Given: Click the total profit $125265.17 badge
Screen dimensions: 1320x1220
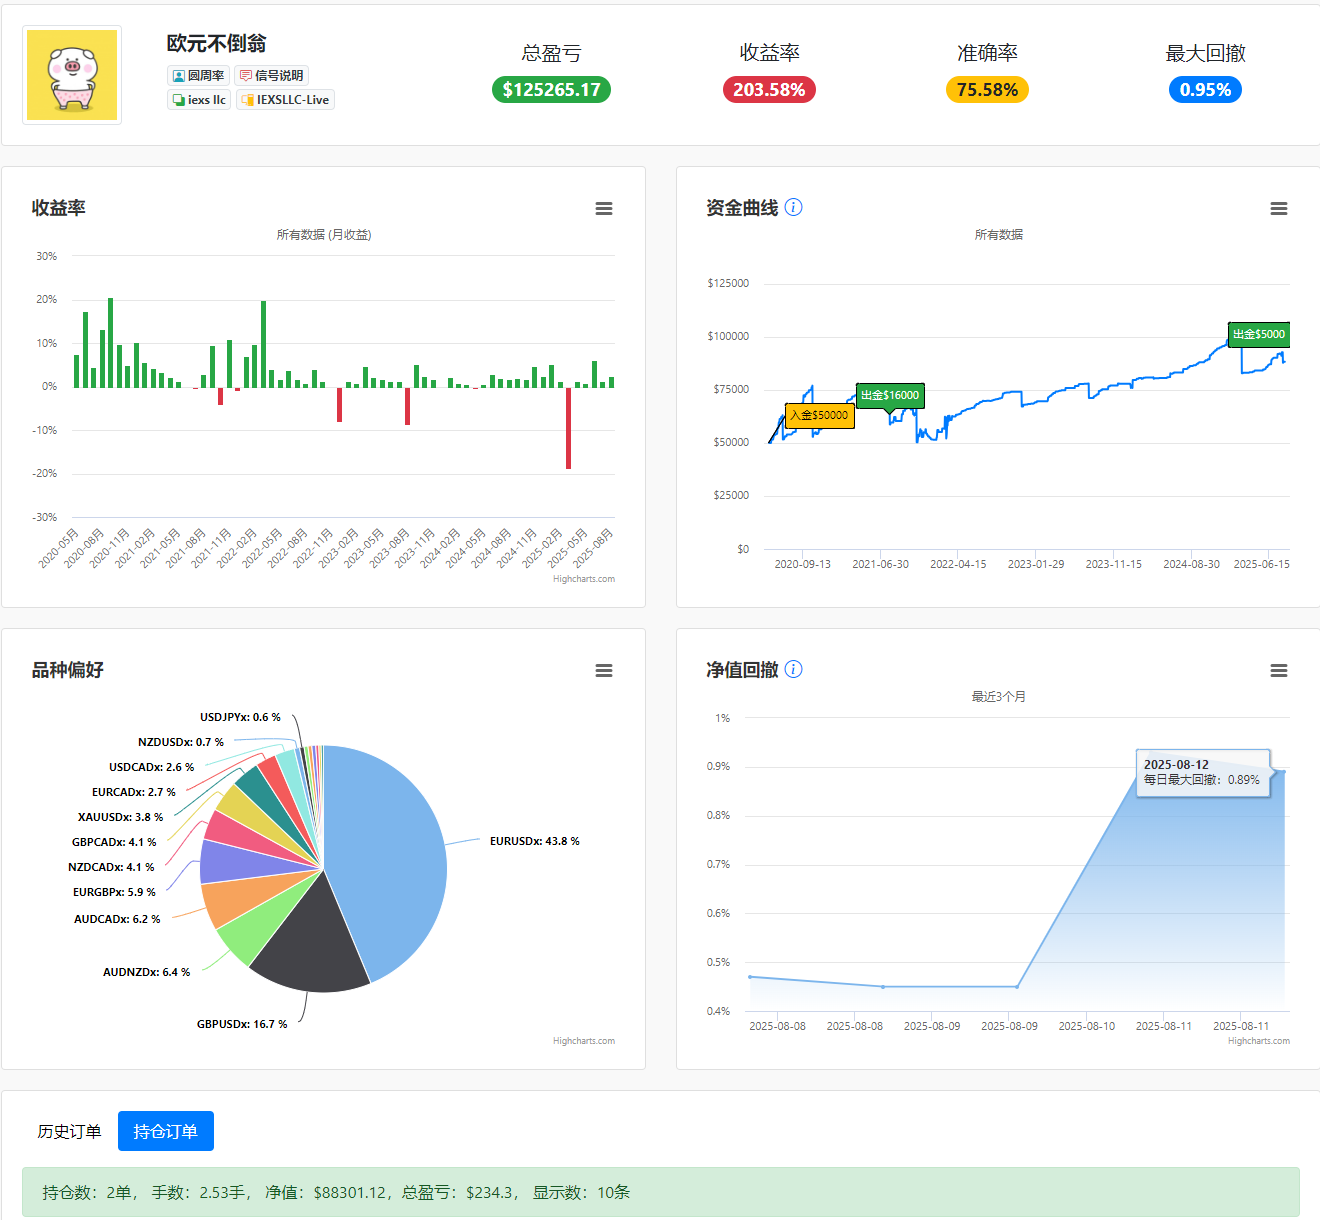Looking at the screenshot, I should tap(551, 90).
